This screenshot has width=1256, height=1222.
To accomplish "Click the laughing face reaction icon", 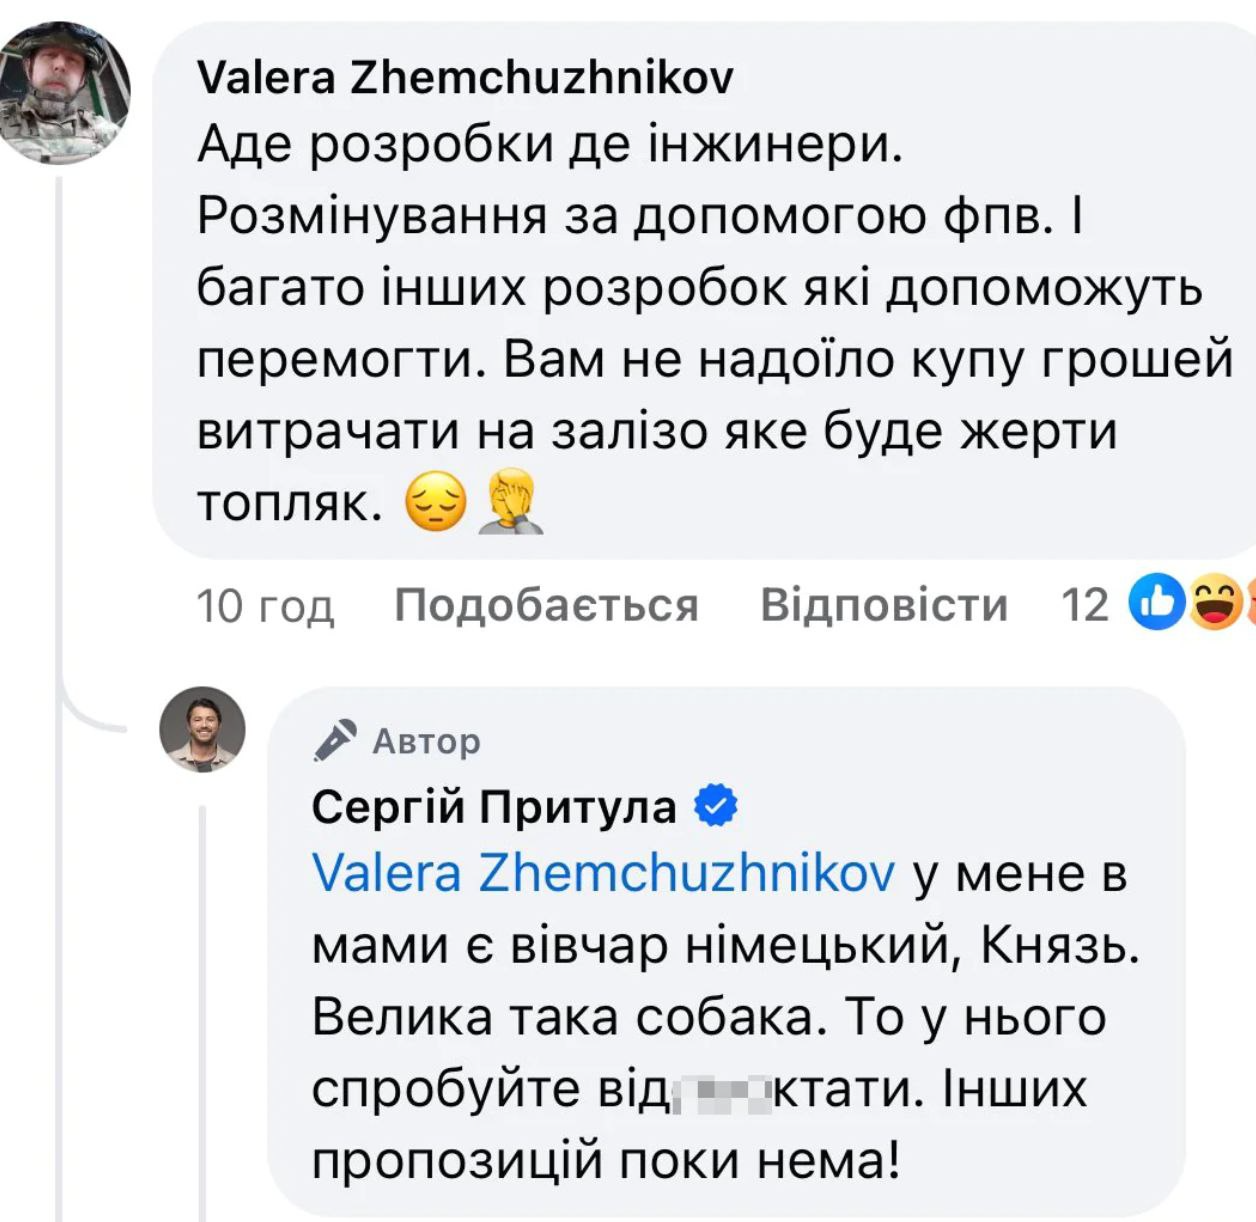I will (1214, 603).
